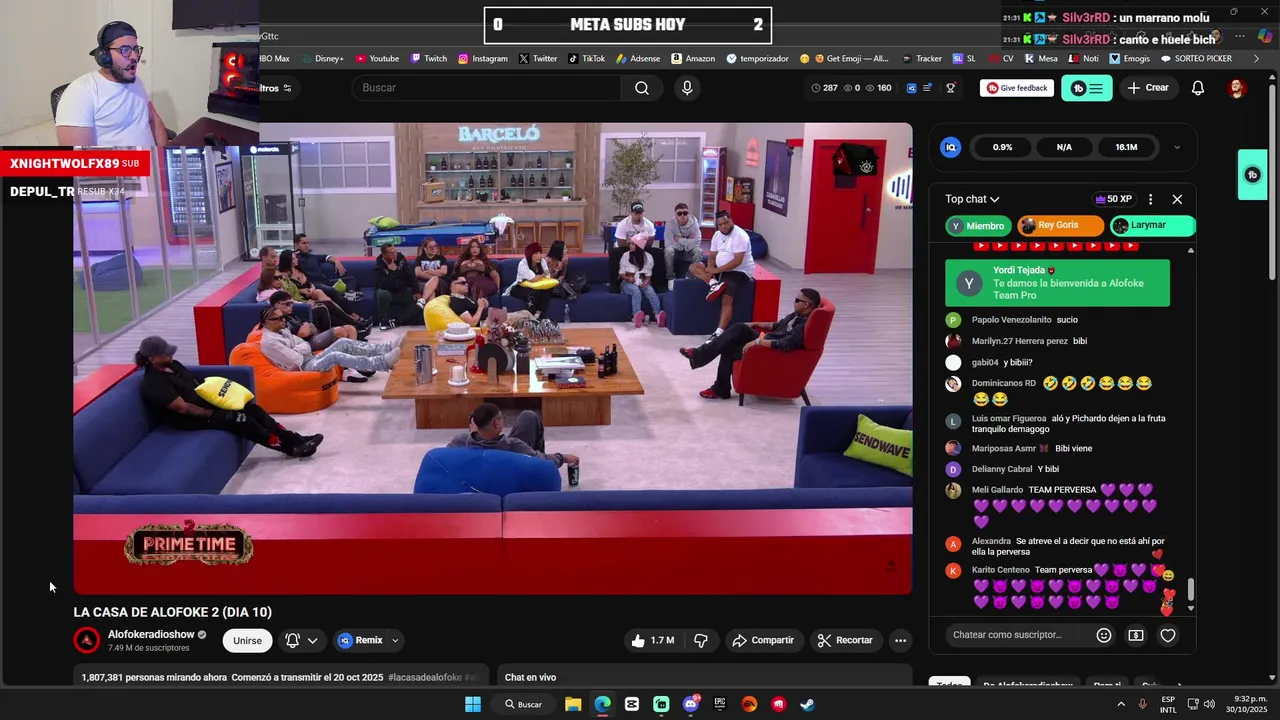Click the TubeBuddy side tab icon

point(1252,175)
